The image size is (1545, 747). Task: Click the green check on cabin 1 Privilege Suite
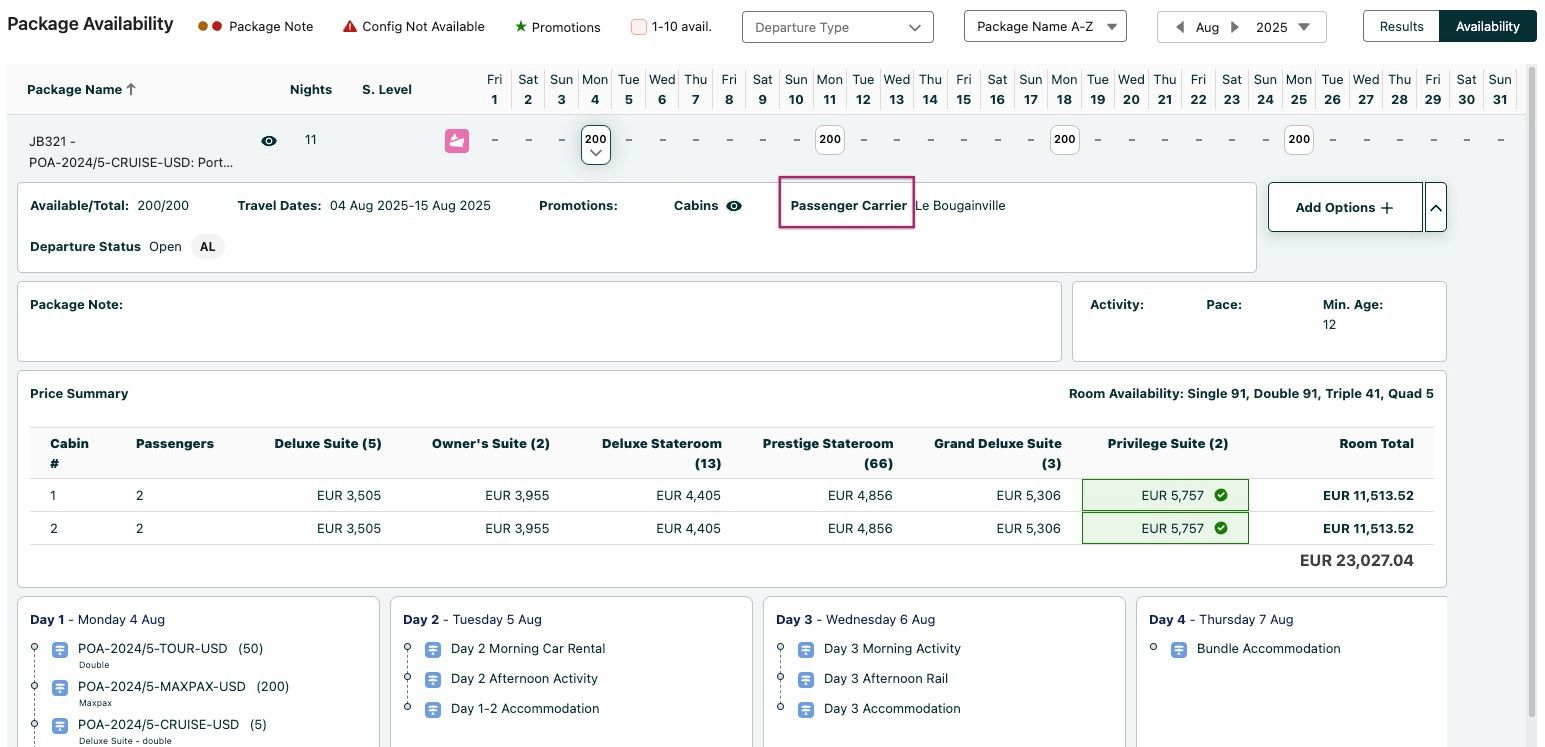(1221, 495)
